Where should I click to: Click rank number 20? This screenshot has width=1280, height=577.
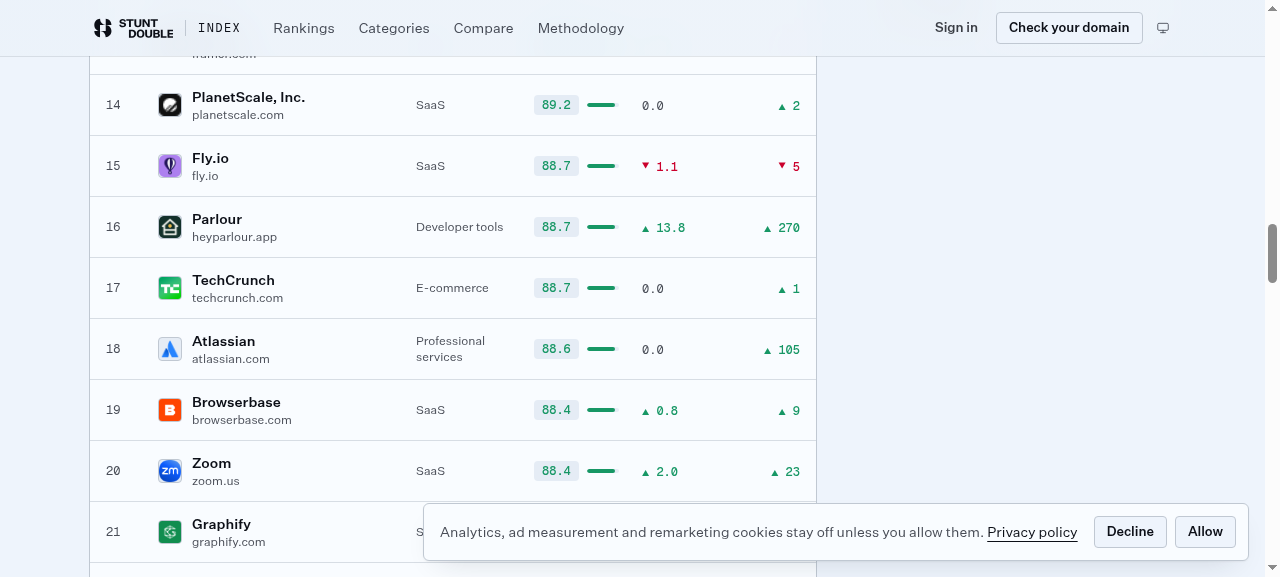113,471
